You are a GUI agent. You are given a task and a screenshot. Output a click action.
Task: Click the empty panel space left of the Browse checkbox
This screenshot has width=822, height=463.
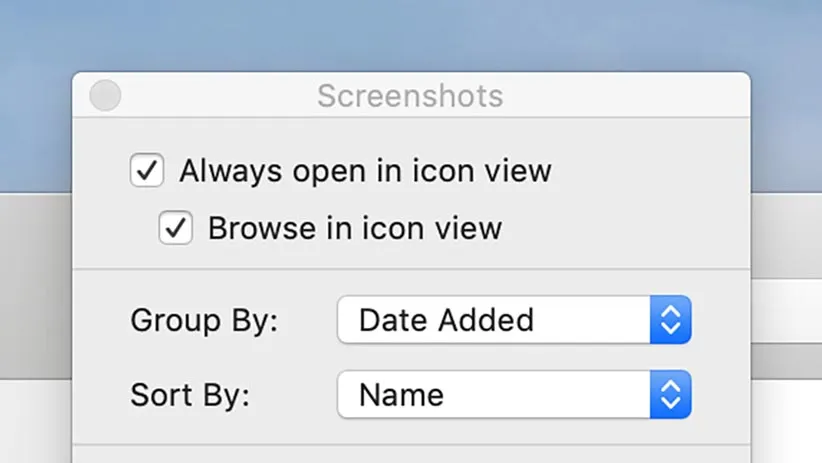click(x=115, y=229)
